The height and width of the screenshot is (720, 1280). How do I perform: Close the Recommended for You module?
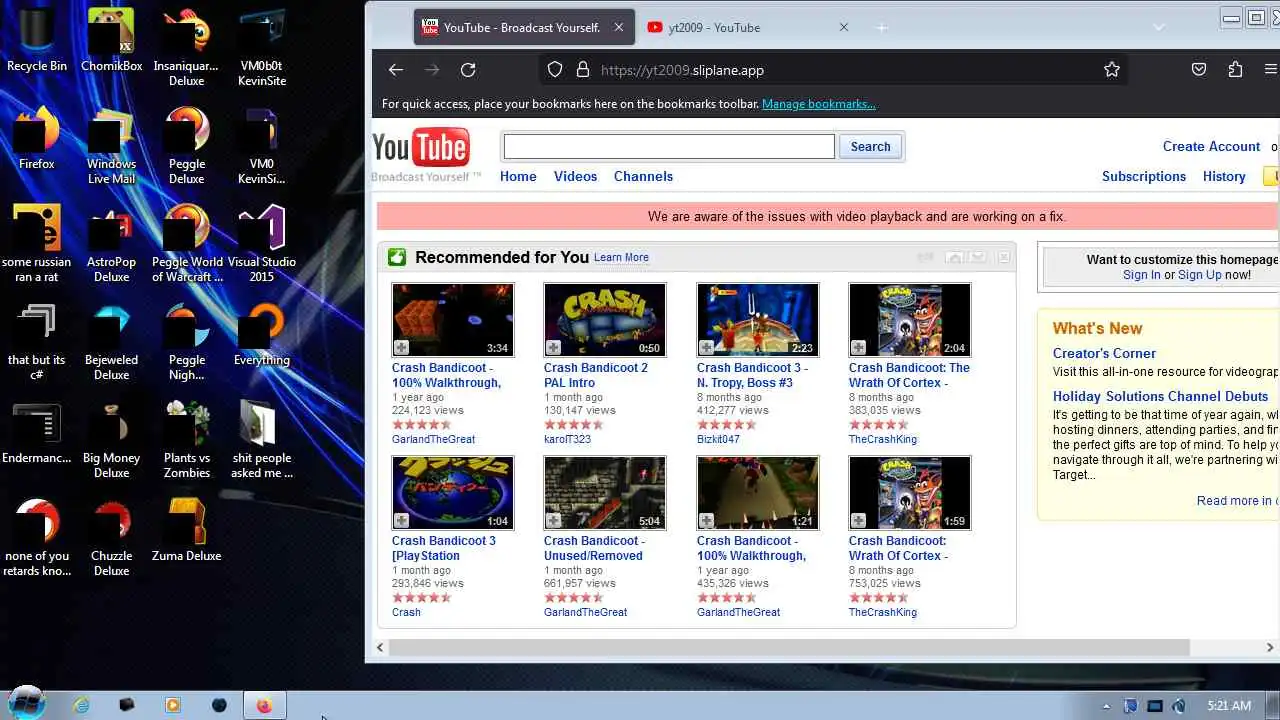tap(1003, 258)
